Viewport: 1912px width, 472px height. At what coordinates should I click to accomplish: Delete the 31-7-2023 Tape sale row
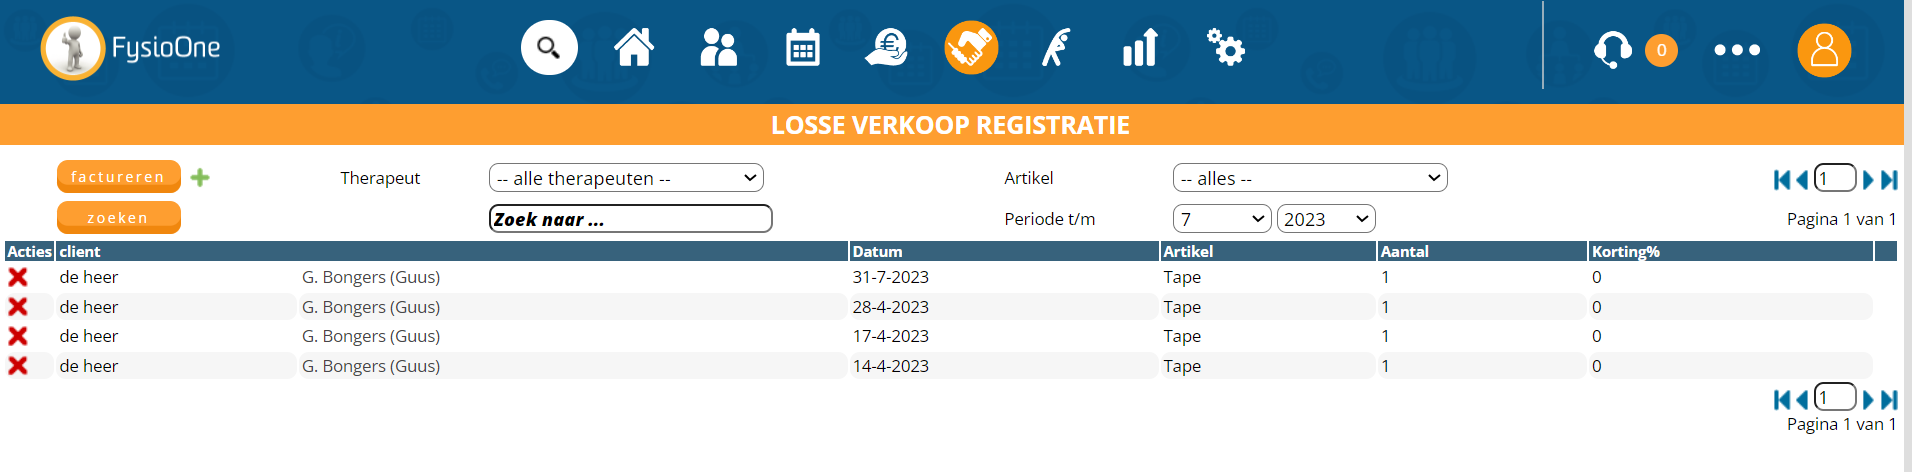(18, 277)
